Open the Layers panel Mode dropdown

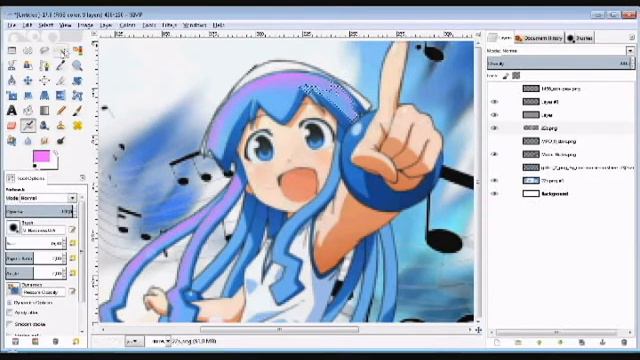point(560,51)
